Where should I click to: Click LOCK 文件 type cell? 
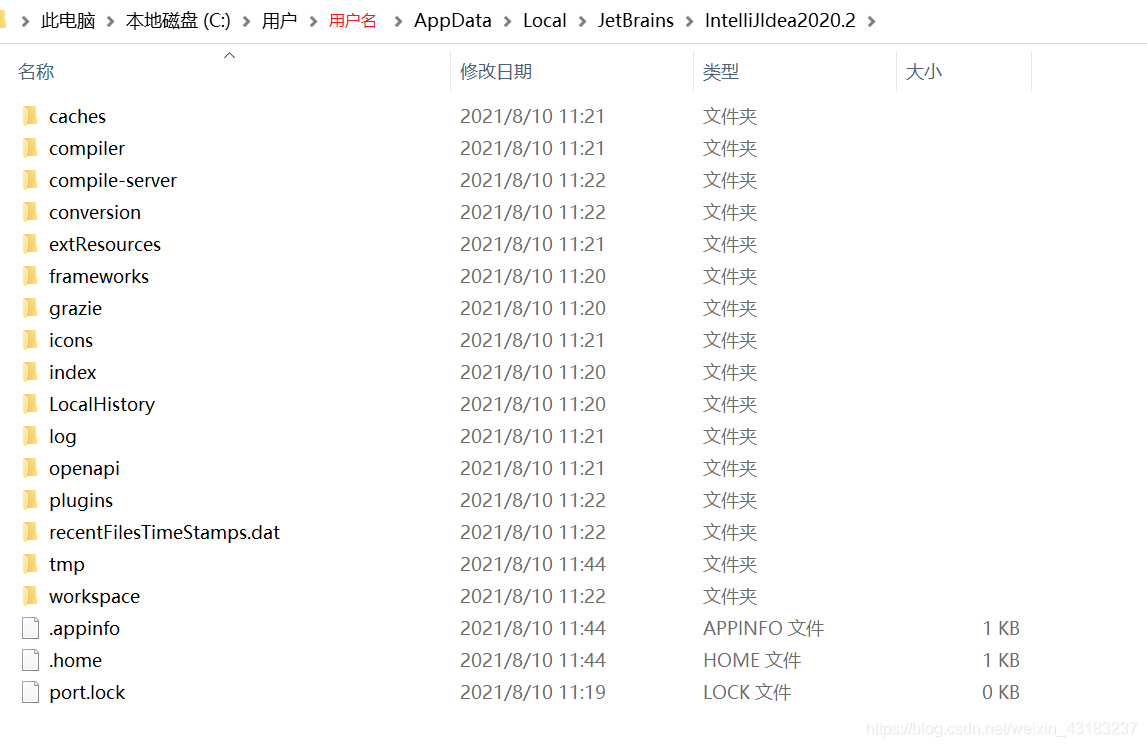747,692
